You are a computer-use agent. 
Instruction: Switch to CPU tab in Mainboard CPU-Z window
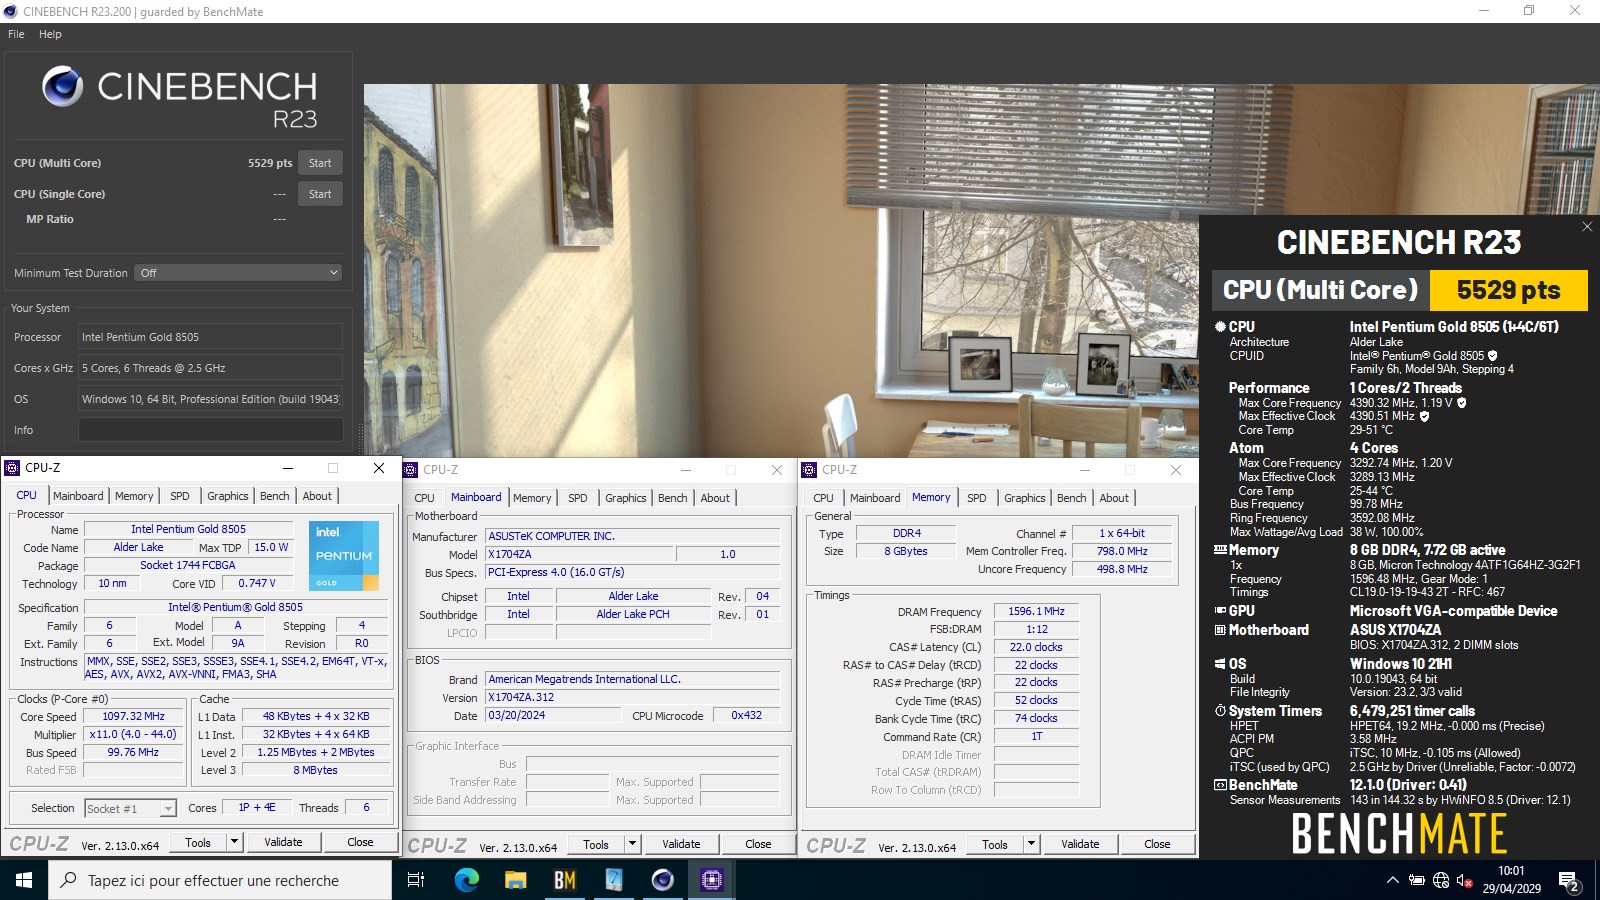click(425, 498)
